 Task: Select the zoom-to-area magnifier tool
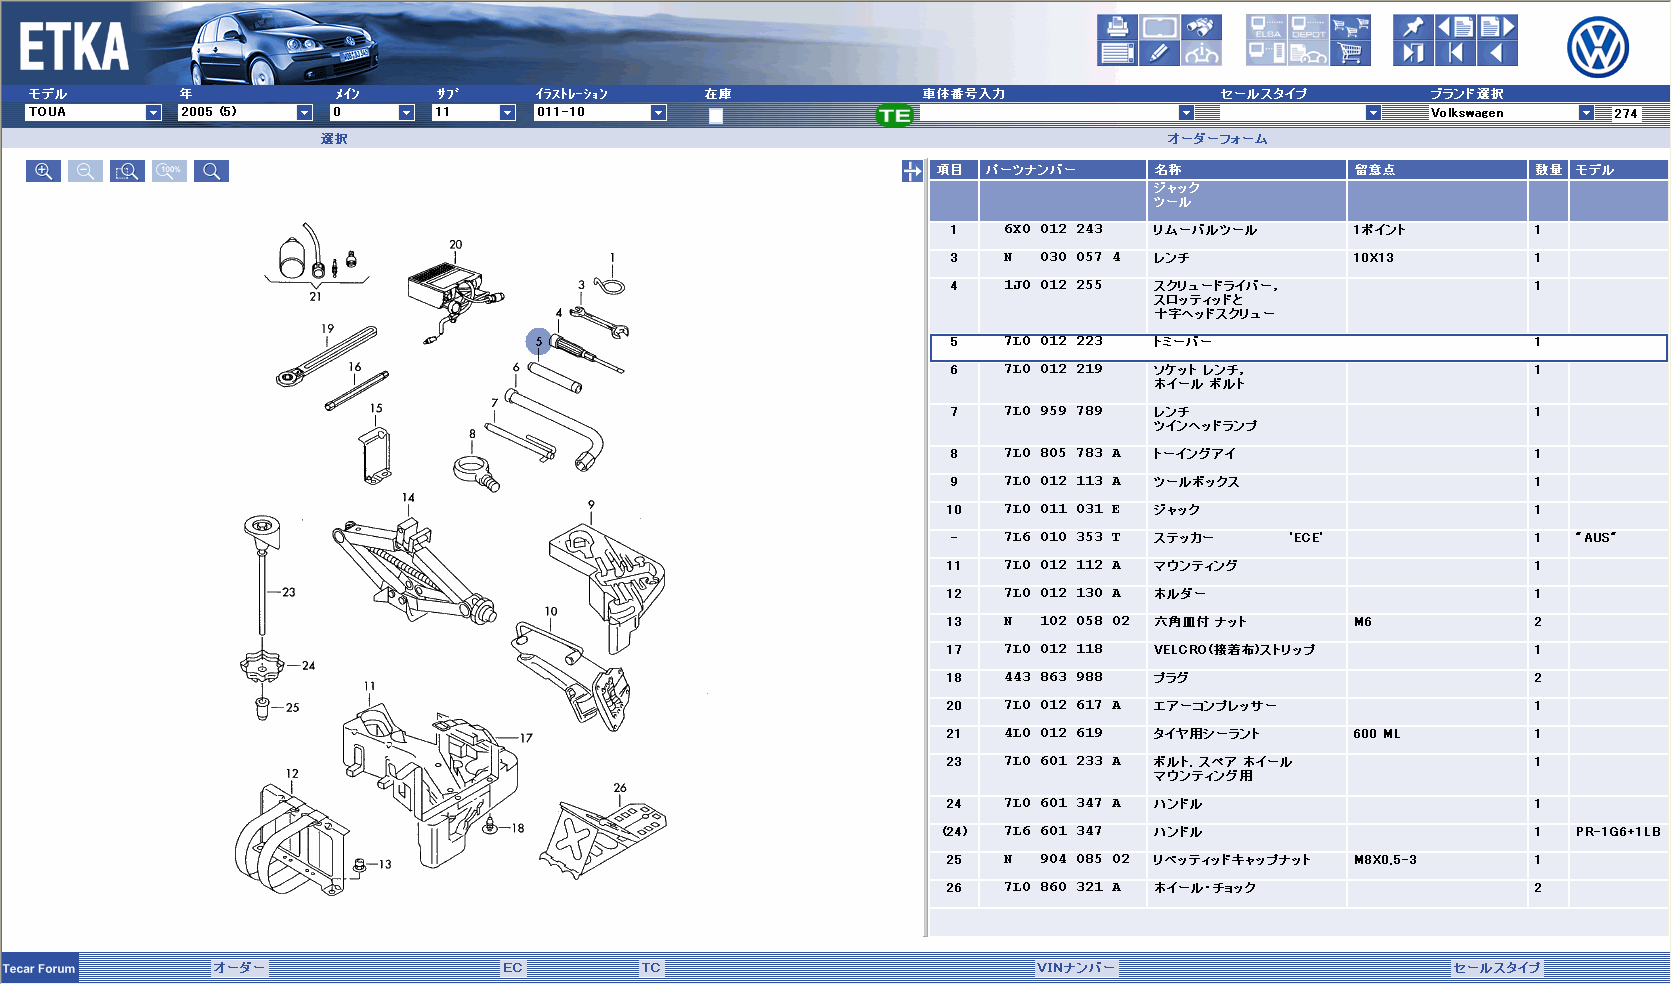pyautogui.click(x=127, y=171)
